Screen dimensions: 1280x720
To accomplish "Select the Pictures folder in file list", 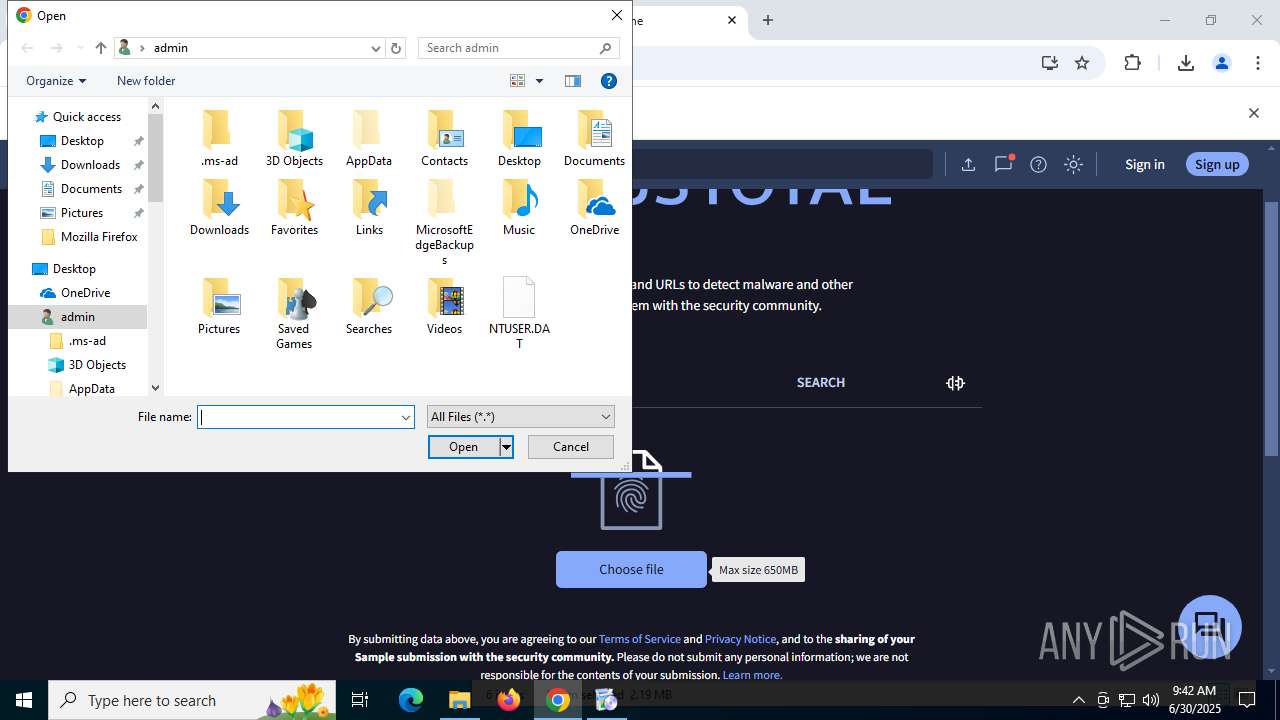I will tap(219, 307).
